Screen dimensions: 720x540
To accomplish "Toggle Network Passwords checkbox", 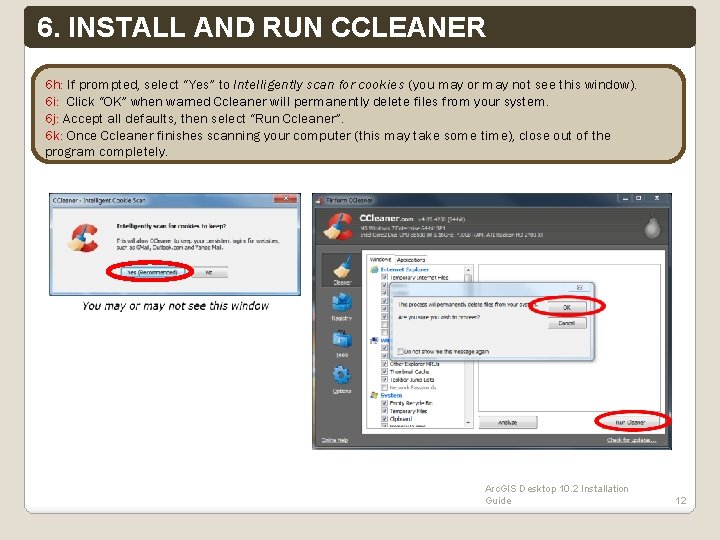I will [x=385, y=388].
